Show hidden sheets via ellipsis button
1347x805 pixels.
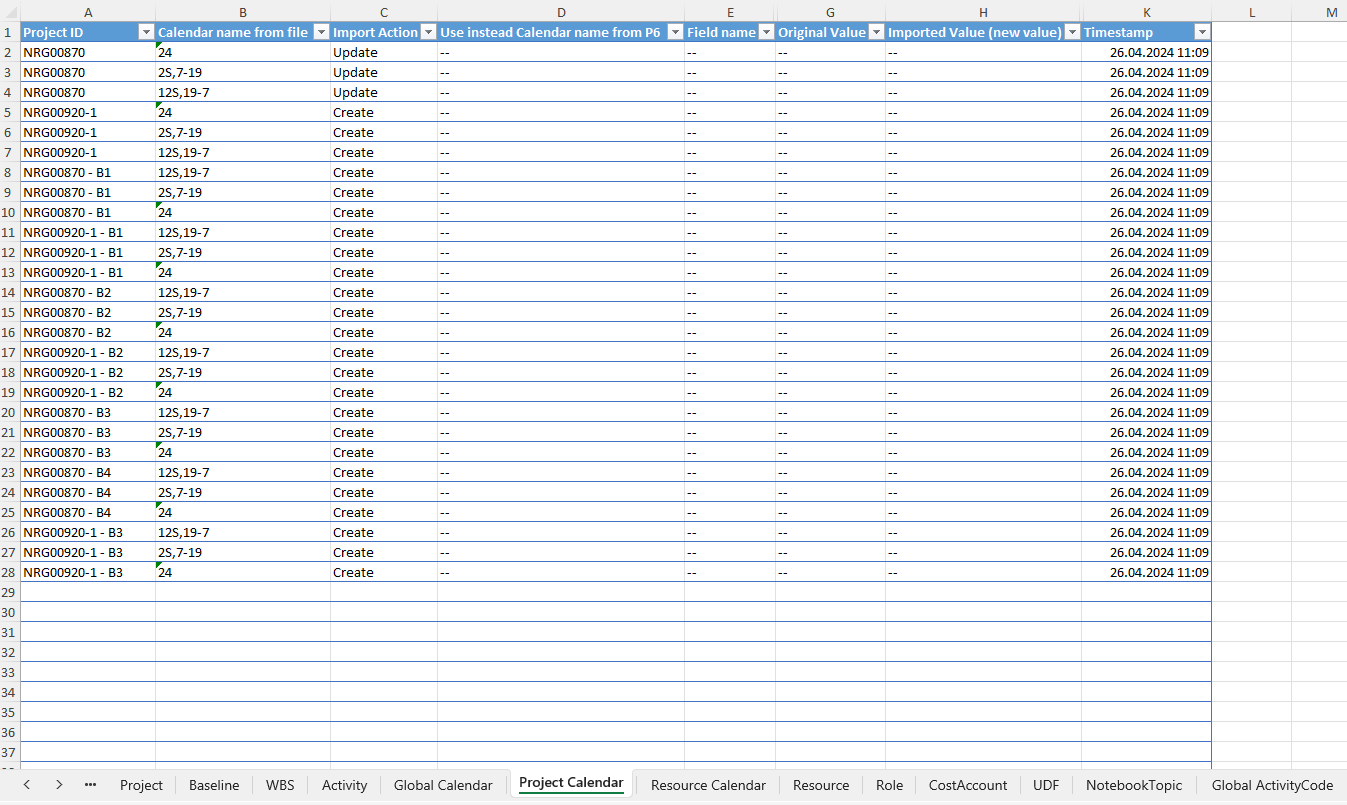91,785
